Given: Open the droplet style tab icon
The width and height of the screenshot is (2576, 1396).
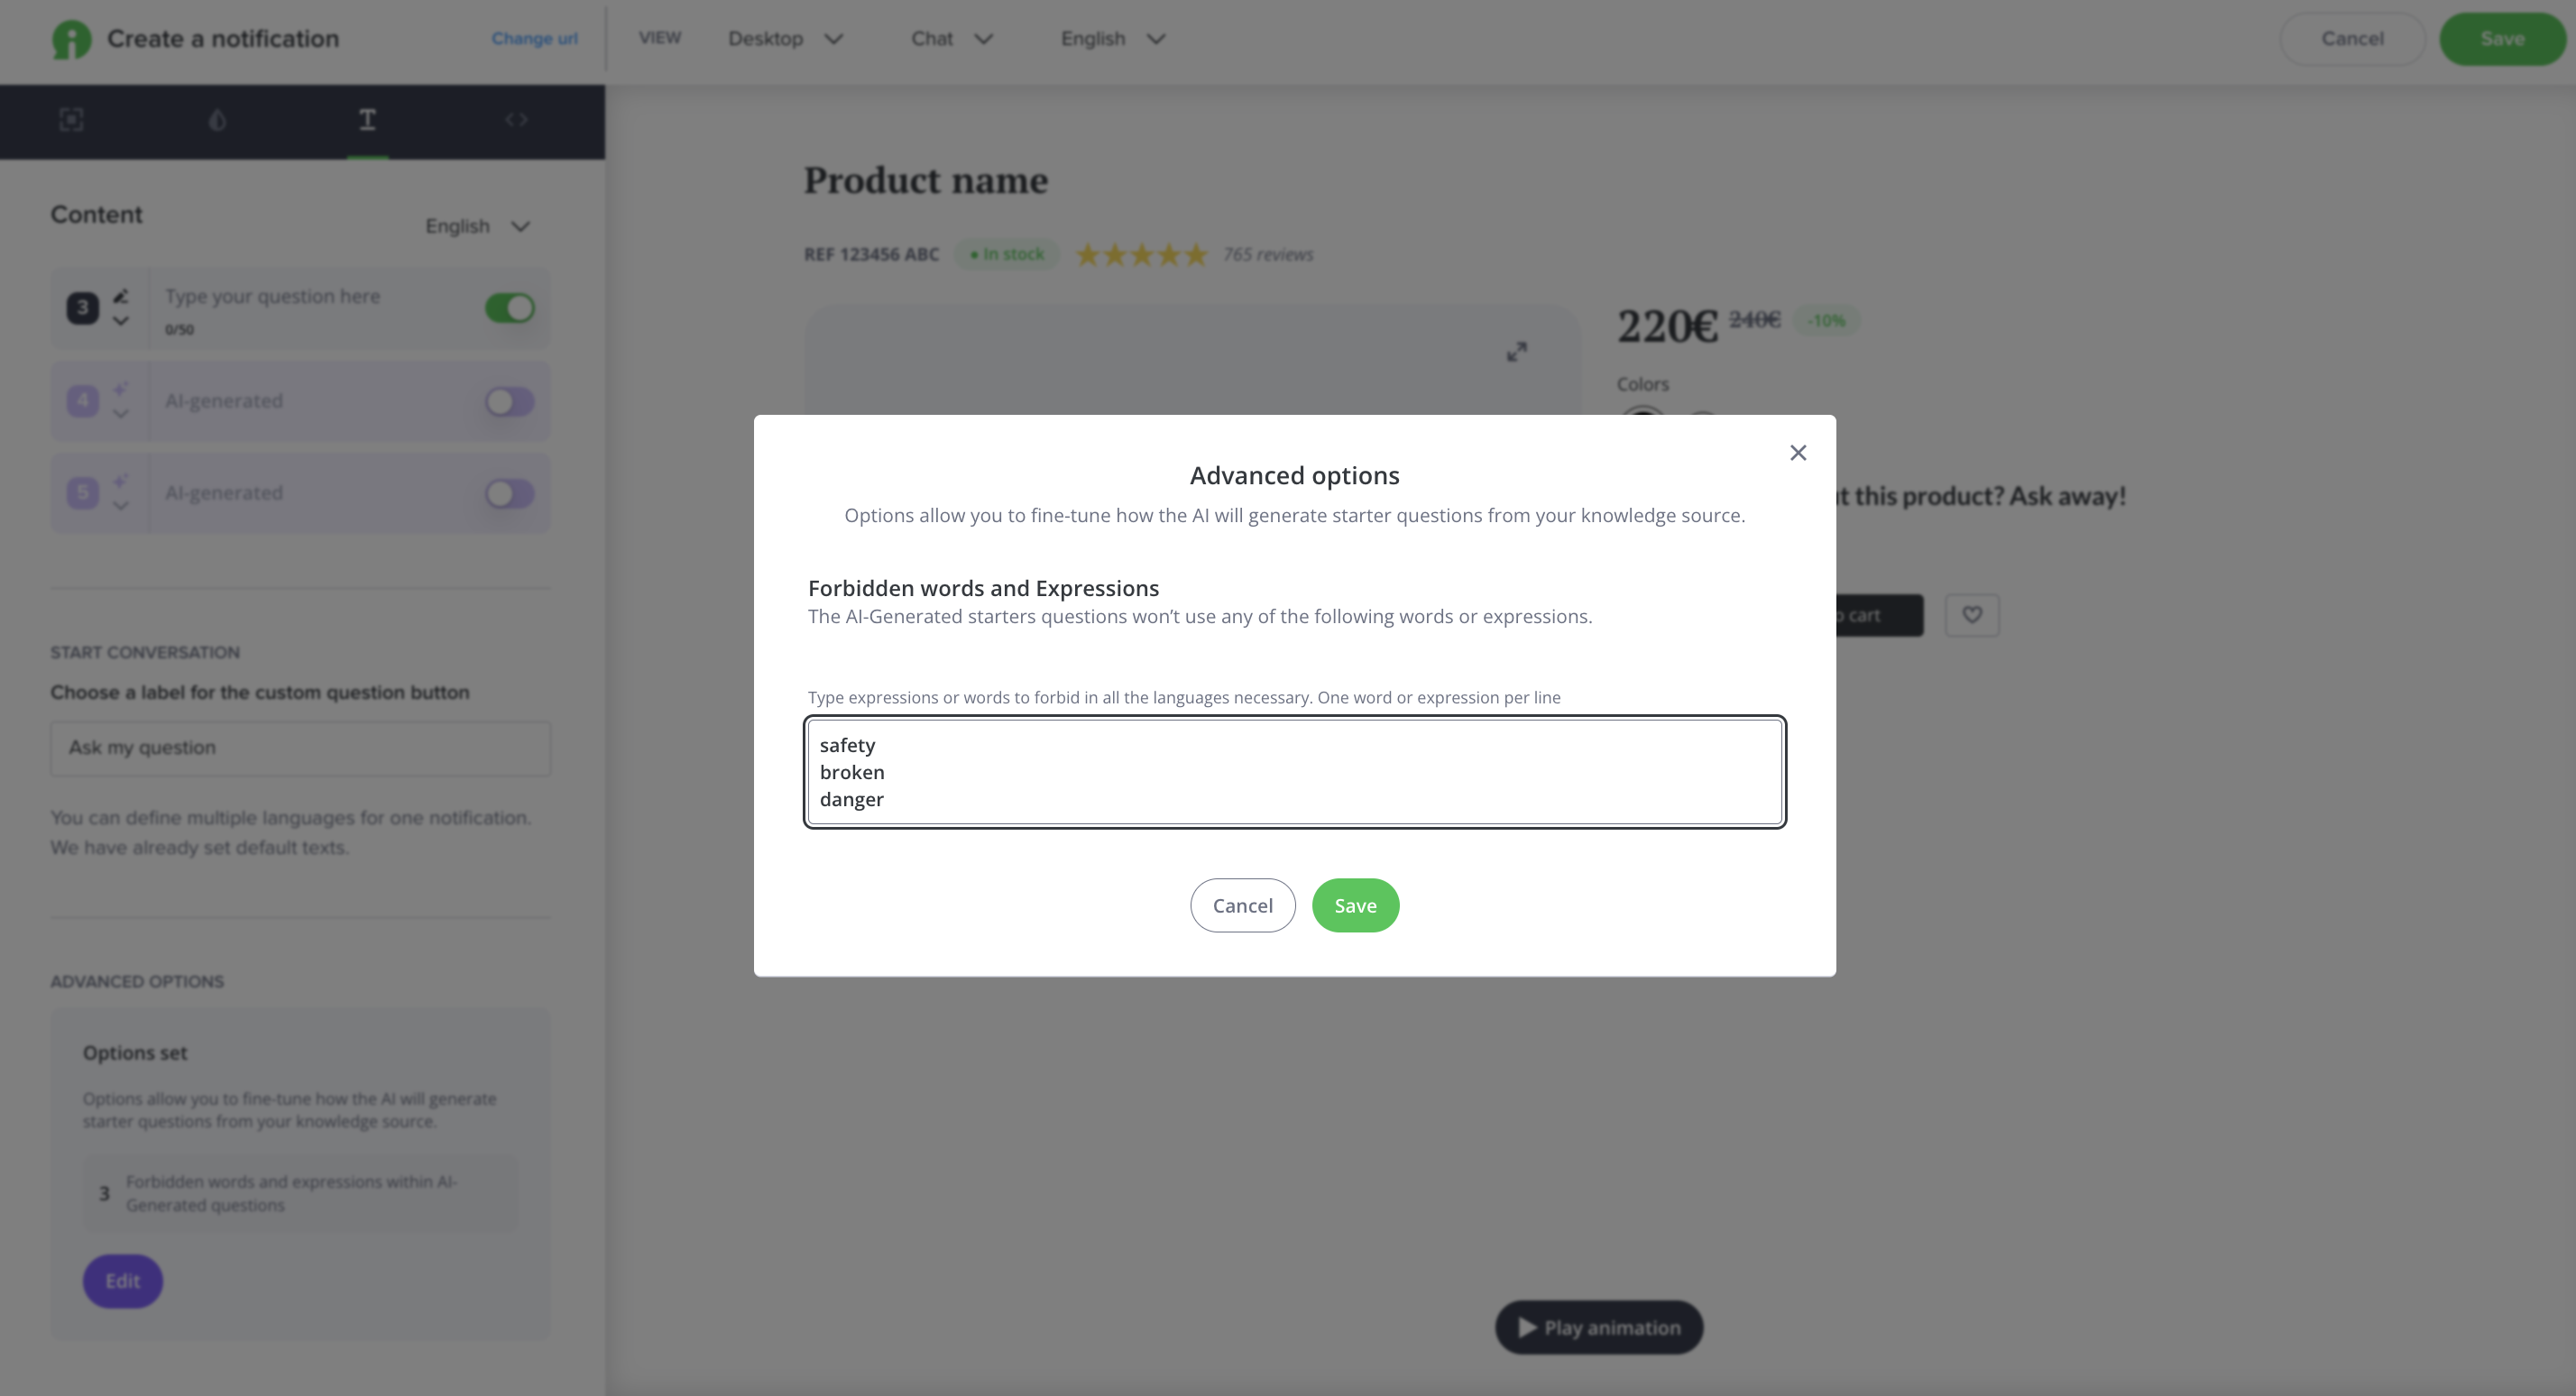Looking at the screenshot, I should click(x=217, y=120).
